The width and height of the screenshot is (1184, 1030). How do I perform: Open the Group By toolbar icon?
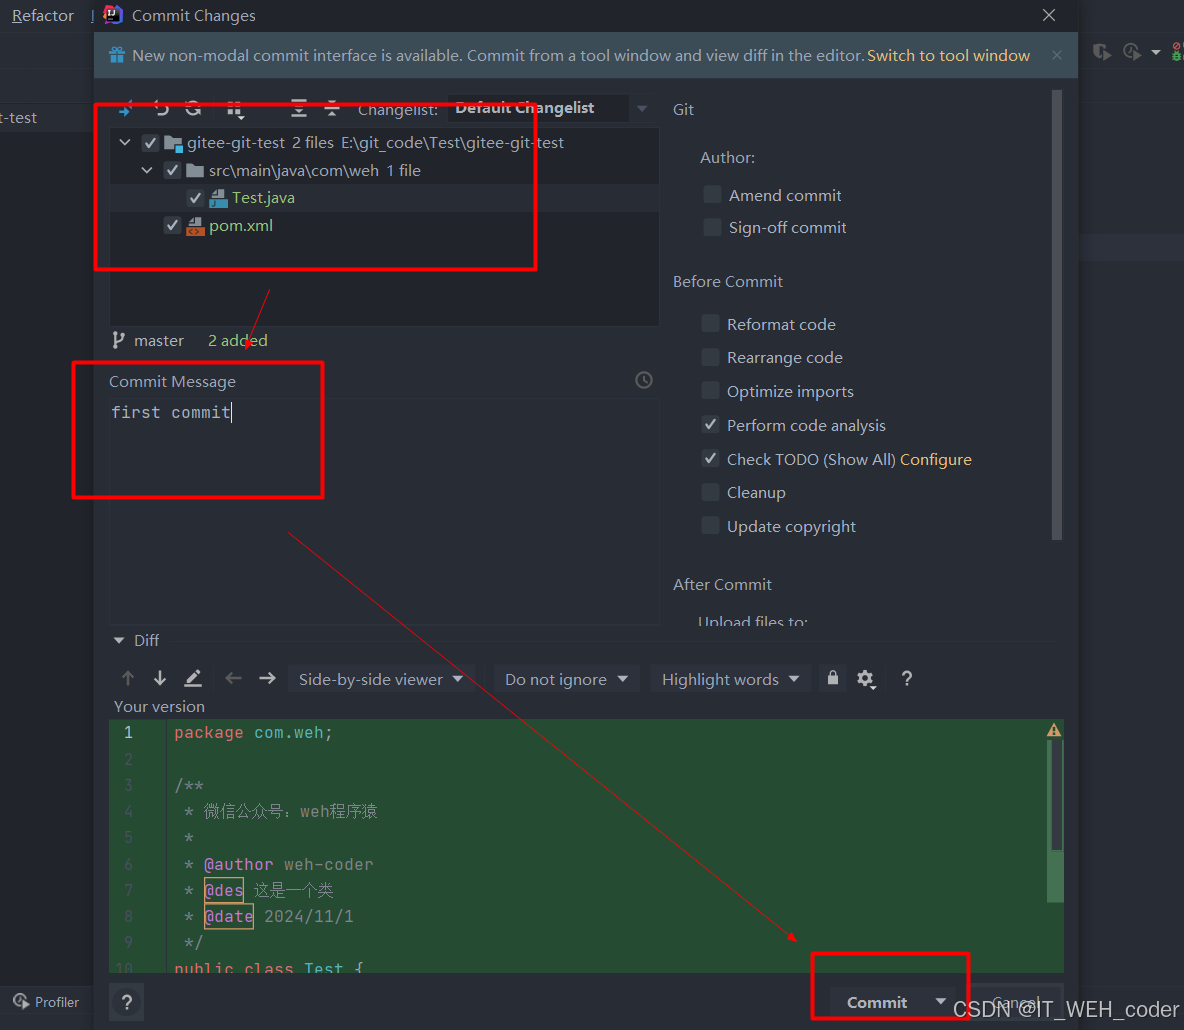pos(236,109)
